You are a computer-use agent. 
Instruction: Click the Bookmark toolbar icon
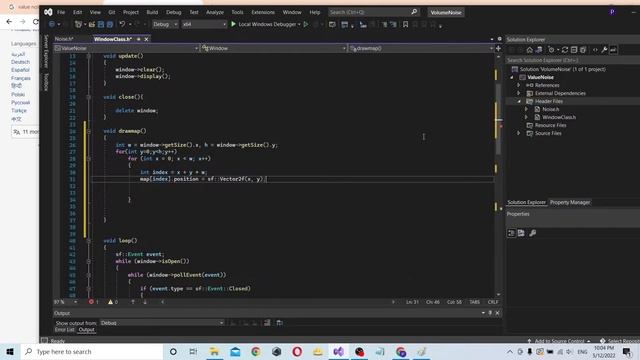(x=405, y=24)
